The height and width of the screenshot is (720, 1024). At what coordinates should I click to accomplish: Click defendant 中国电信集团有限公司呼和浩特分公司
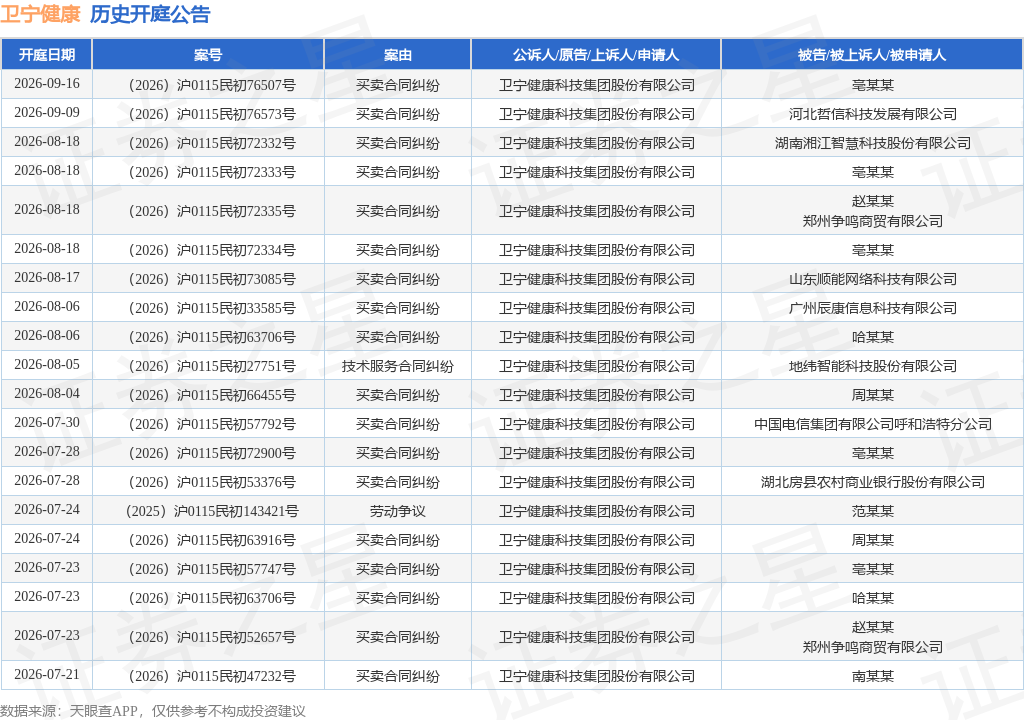point(872,424)
